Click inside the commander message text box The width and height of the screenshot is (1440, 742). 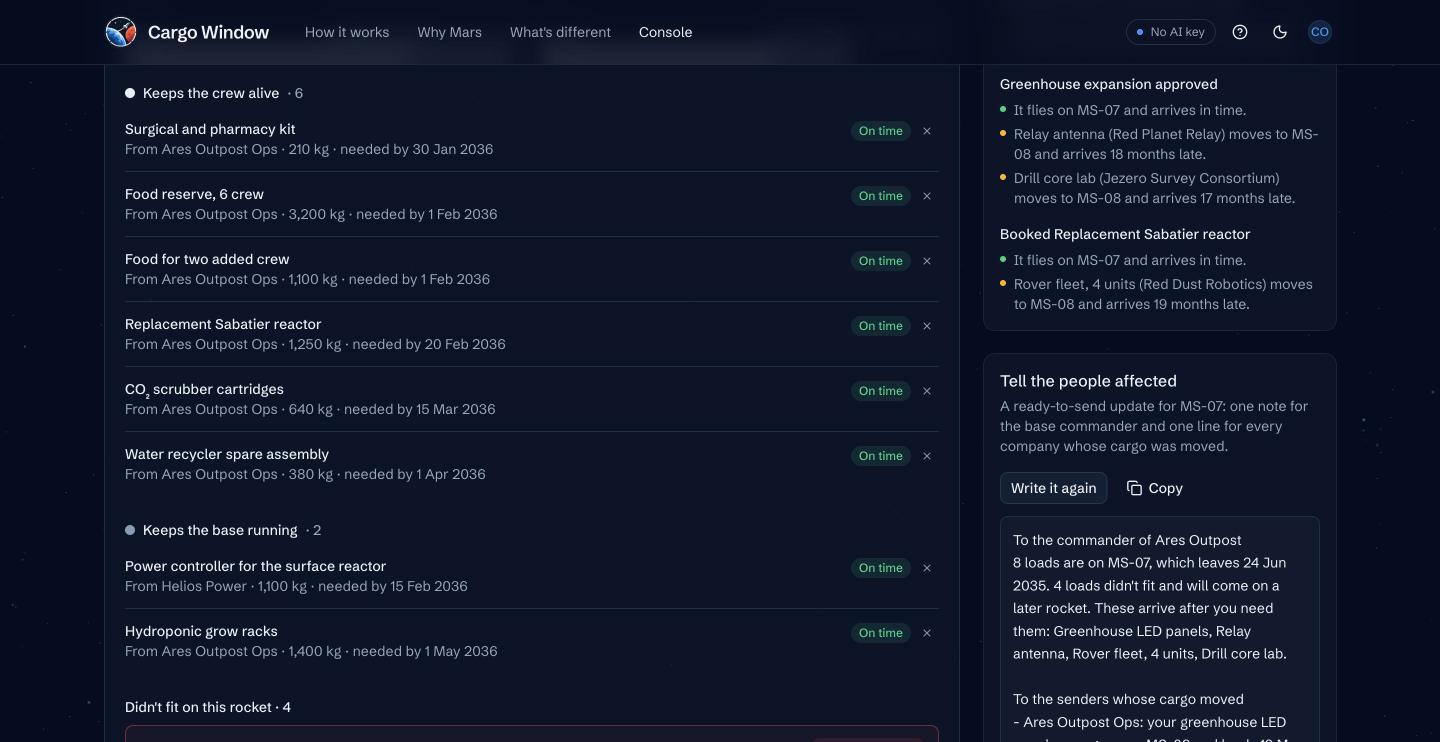pos(1160,630)
